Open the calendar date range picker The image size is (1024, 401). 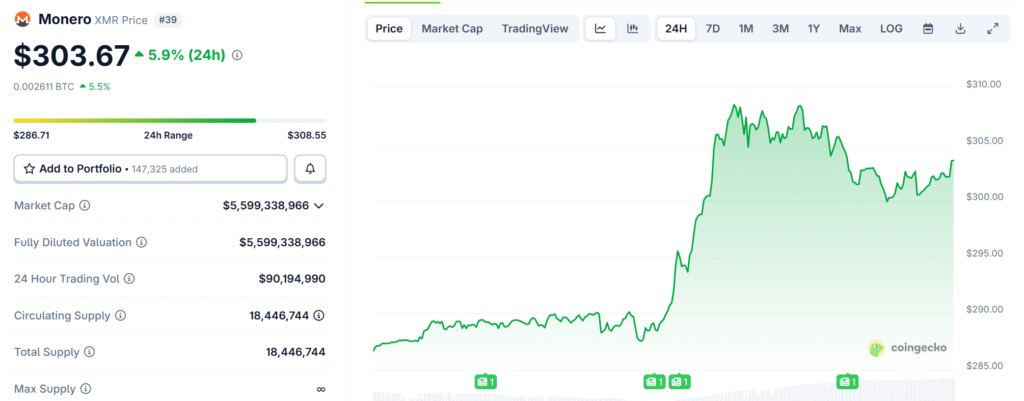[x=928, y=29]
